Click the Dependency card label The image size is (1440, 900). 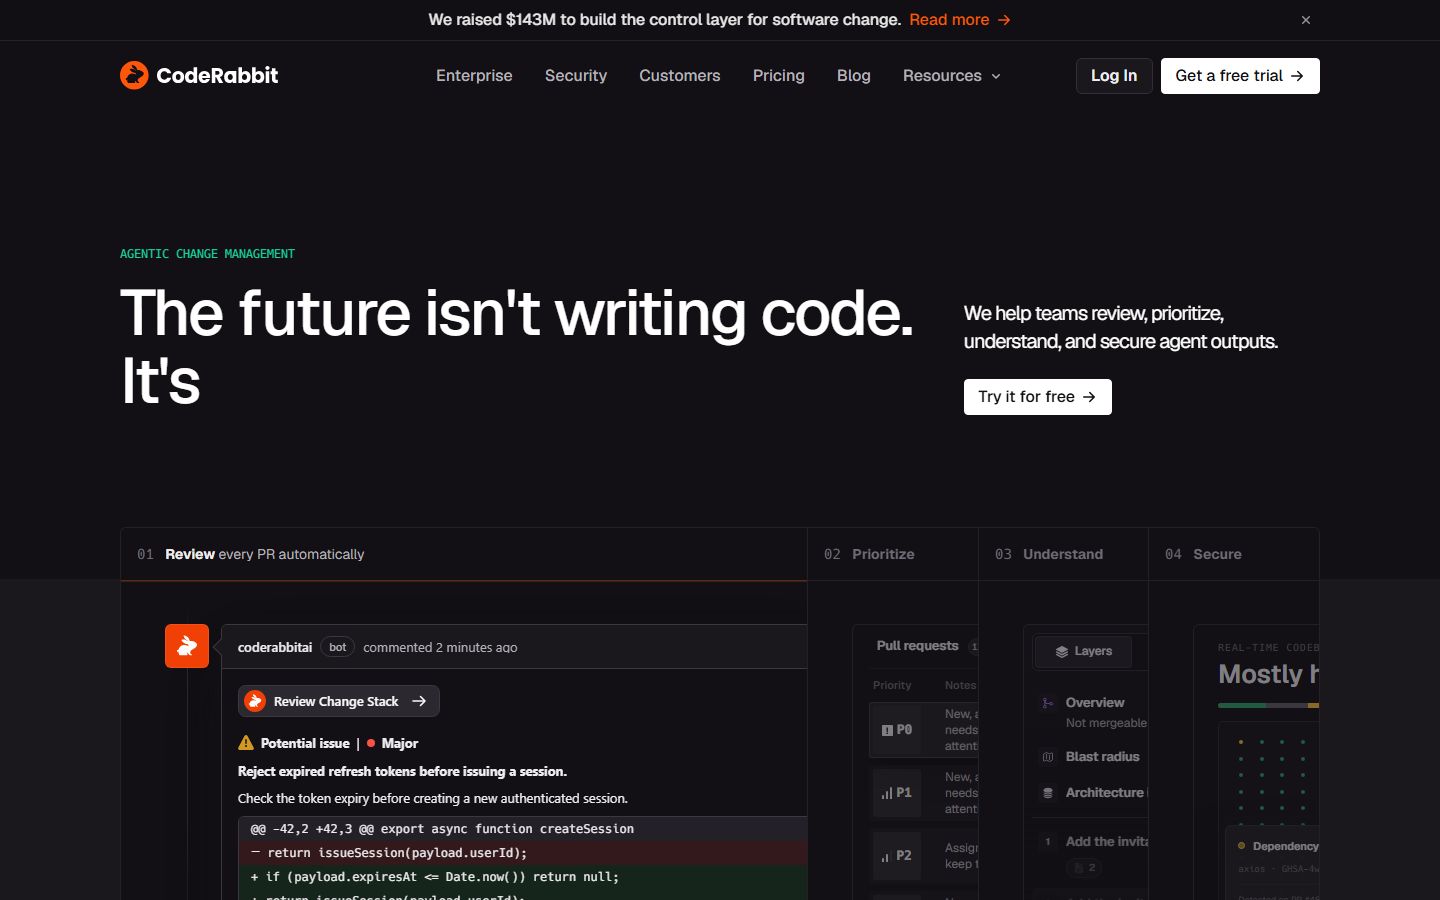click(1285, 846)
